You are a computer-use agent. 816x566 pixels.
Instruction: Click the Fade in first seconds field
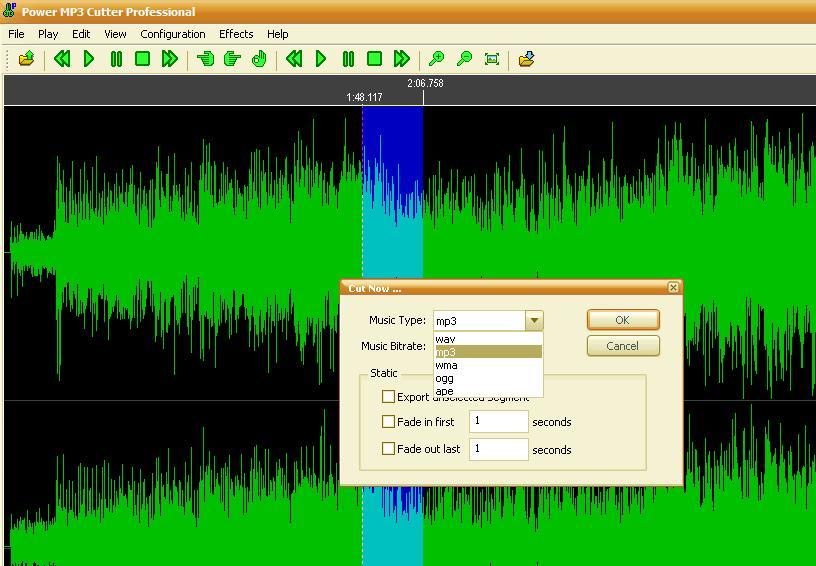[498, 422]
